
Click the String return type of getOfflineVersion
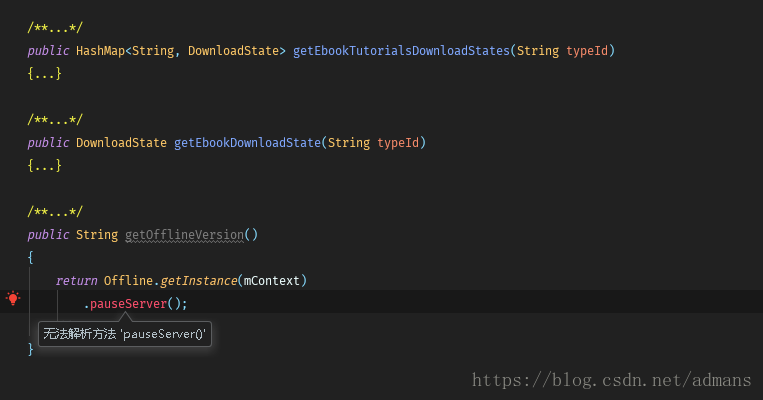[x=97, y=235]
